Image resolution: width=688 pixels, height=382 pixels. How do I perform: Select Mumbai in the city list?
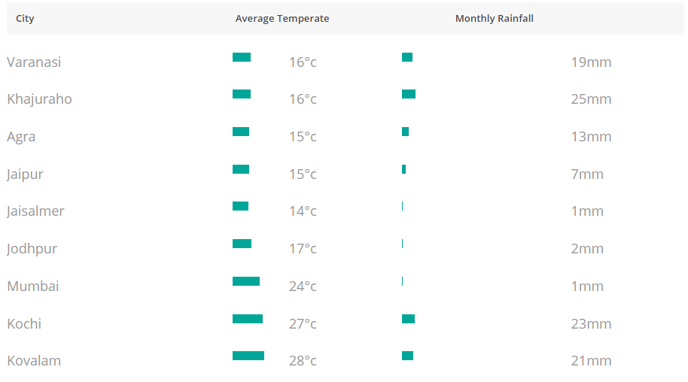pos(33,286)
